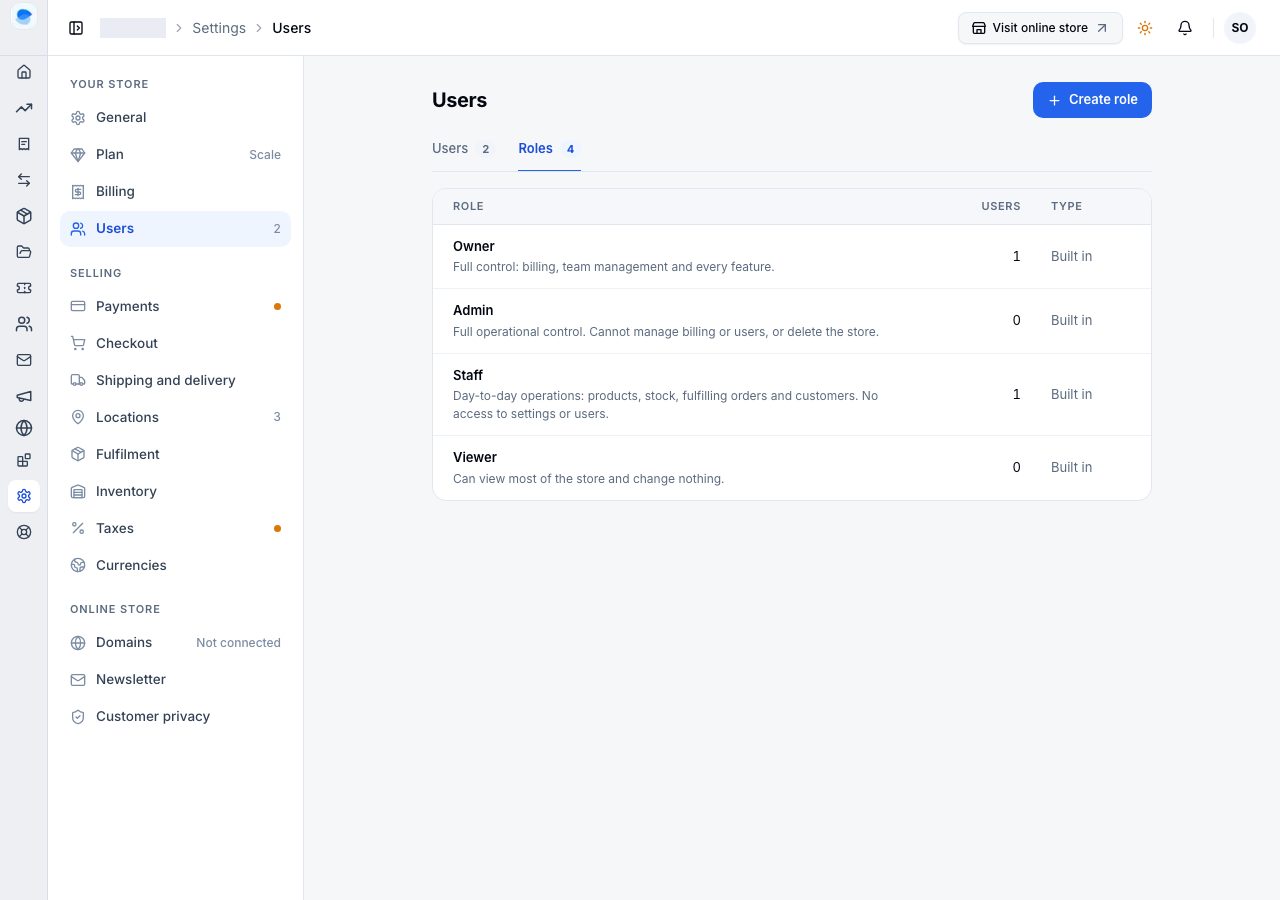Open the analytics trend-line icon
Screen dimensions: 1280x900
24,108
